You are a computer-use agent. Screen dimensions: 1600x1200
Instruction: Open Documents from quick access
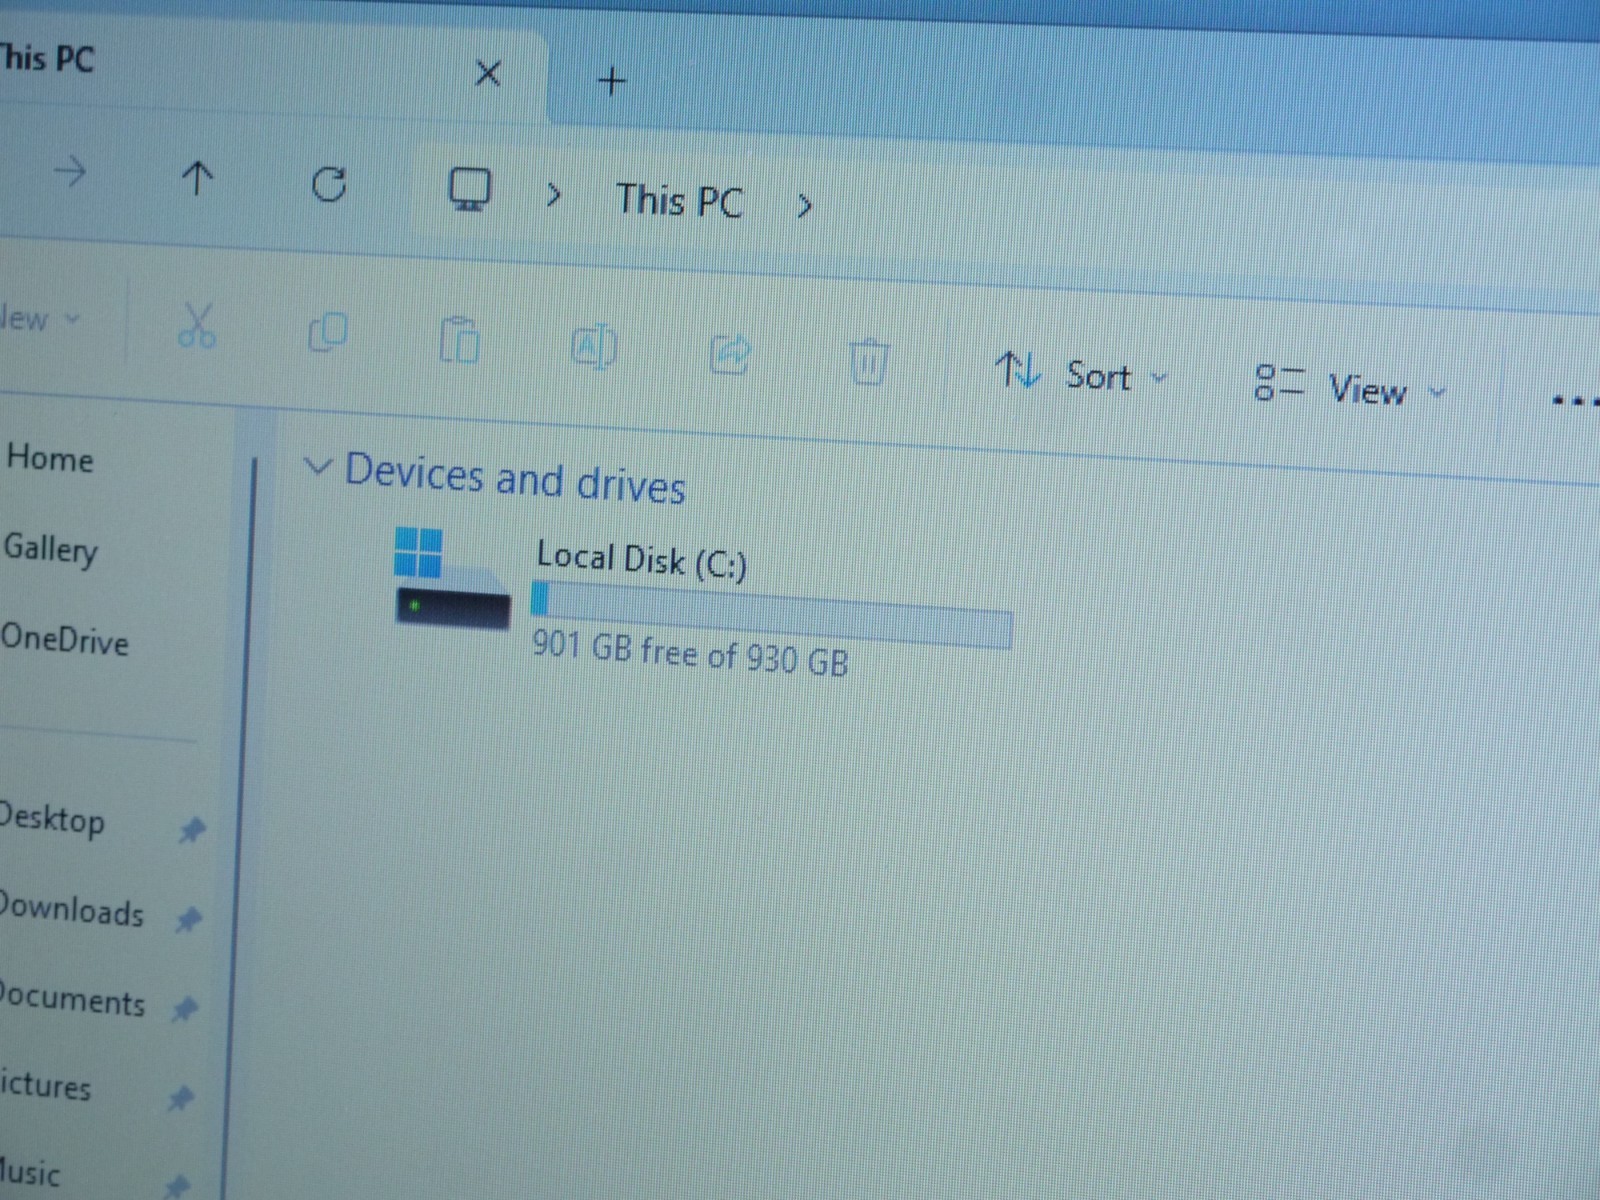point(73,1000)
